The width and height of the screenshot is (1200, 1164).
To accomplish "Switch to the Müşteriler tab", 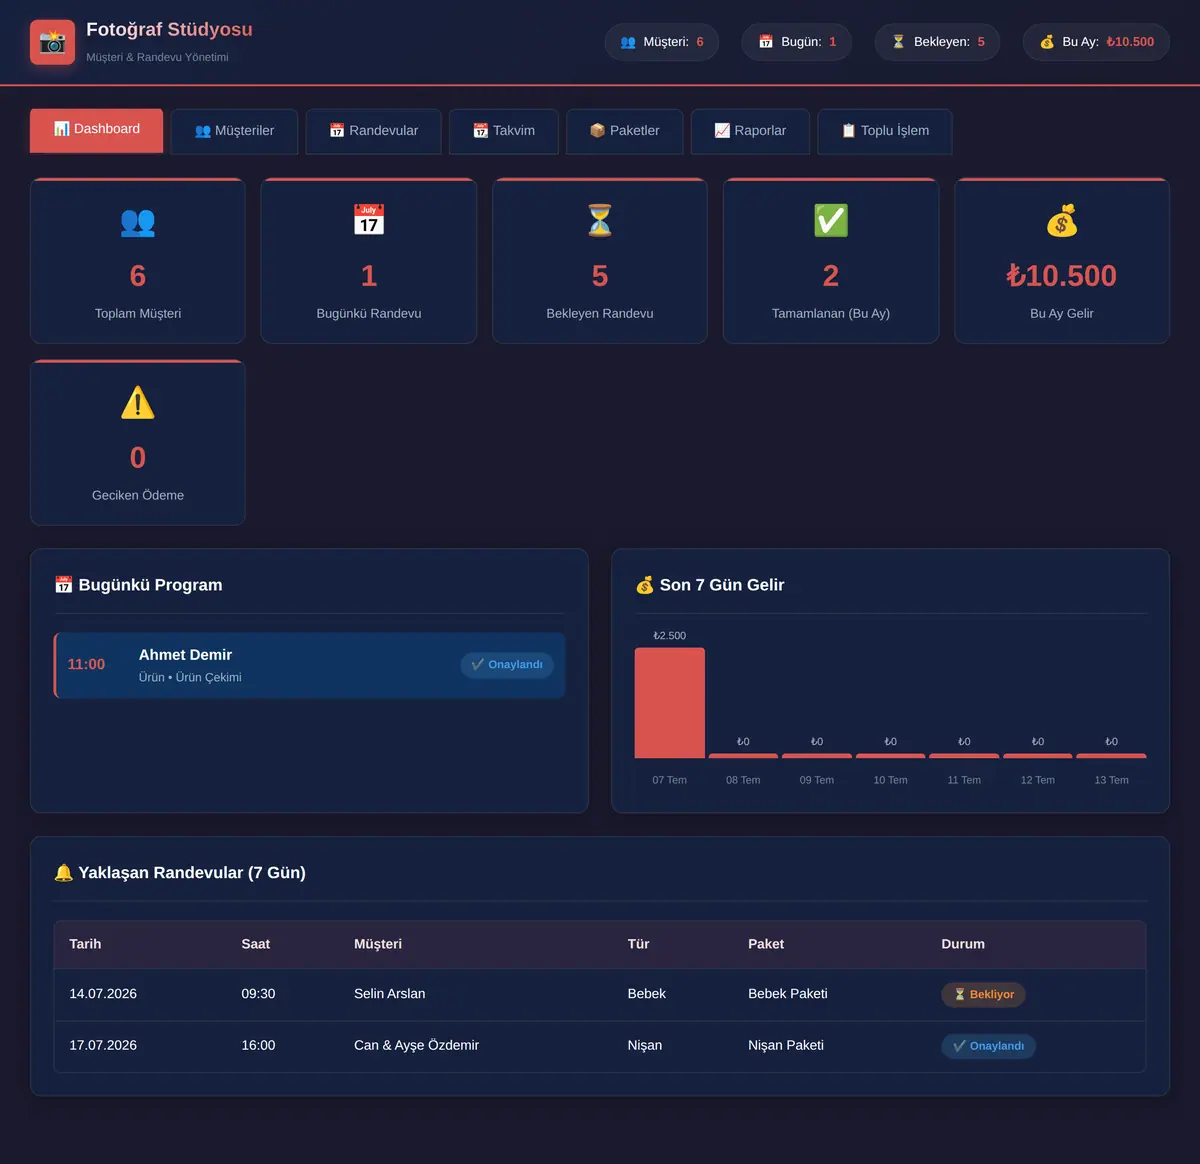I will 234,131.
